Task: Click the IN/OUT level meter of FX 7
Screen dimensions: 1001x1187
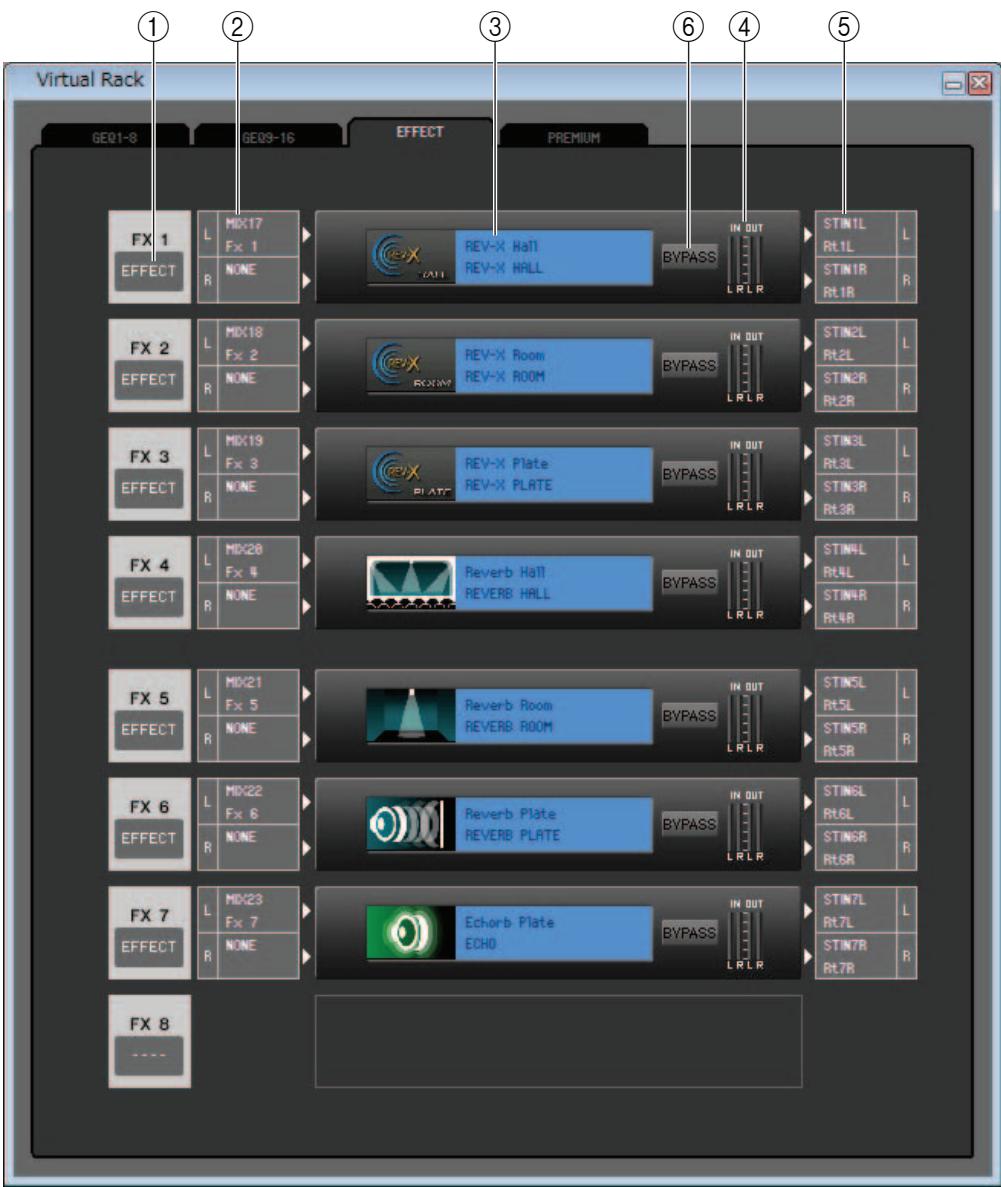Action: (746, 935)
